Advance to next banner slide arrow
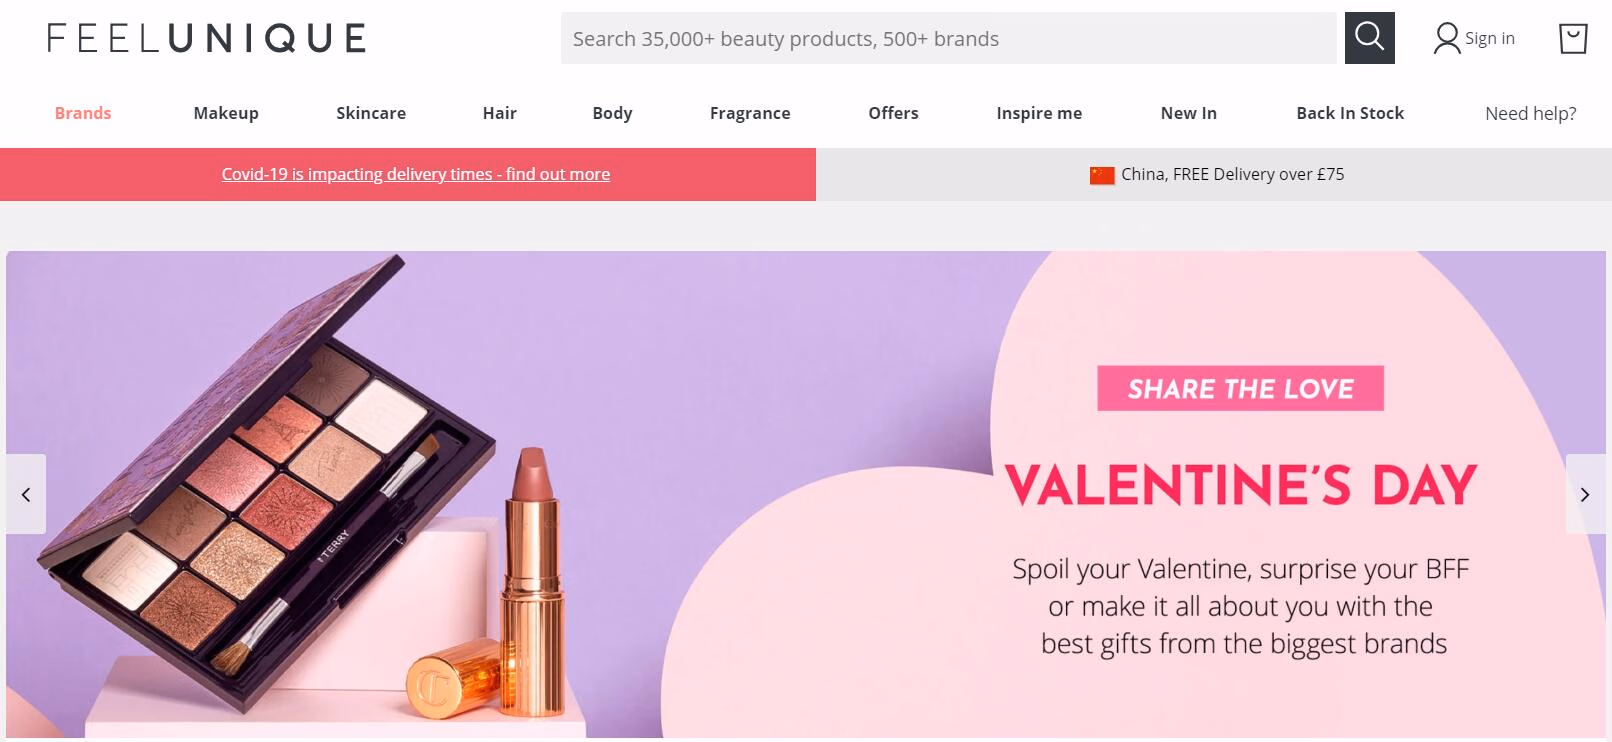Screen dimensions: 1612x742 [x=1585, y=494]
